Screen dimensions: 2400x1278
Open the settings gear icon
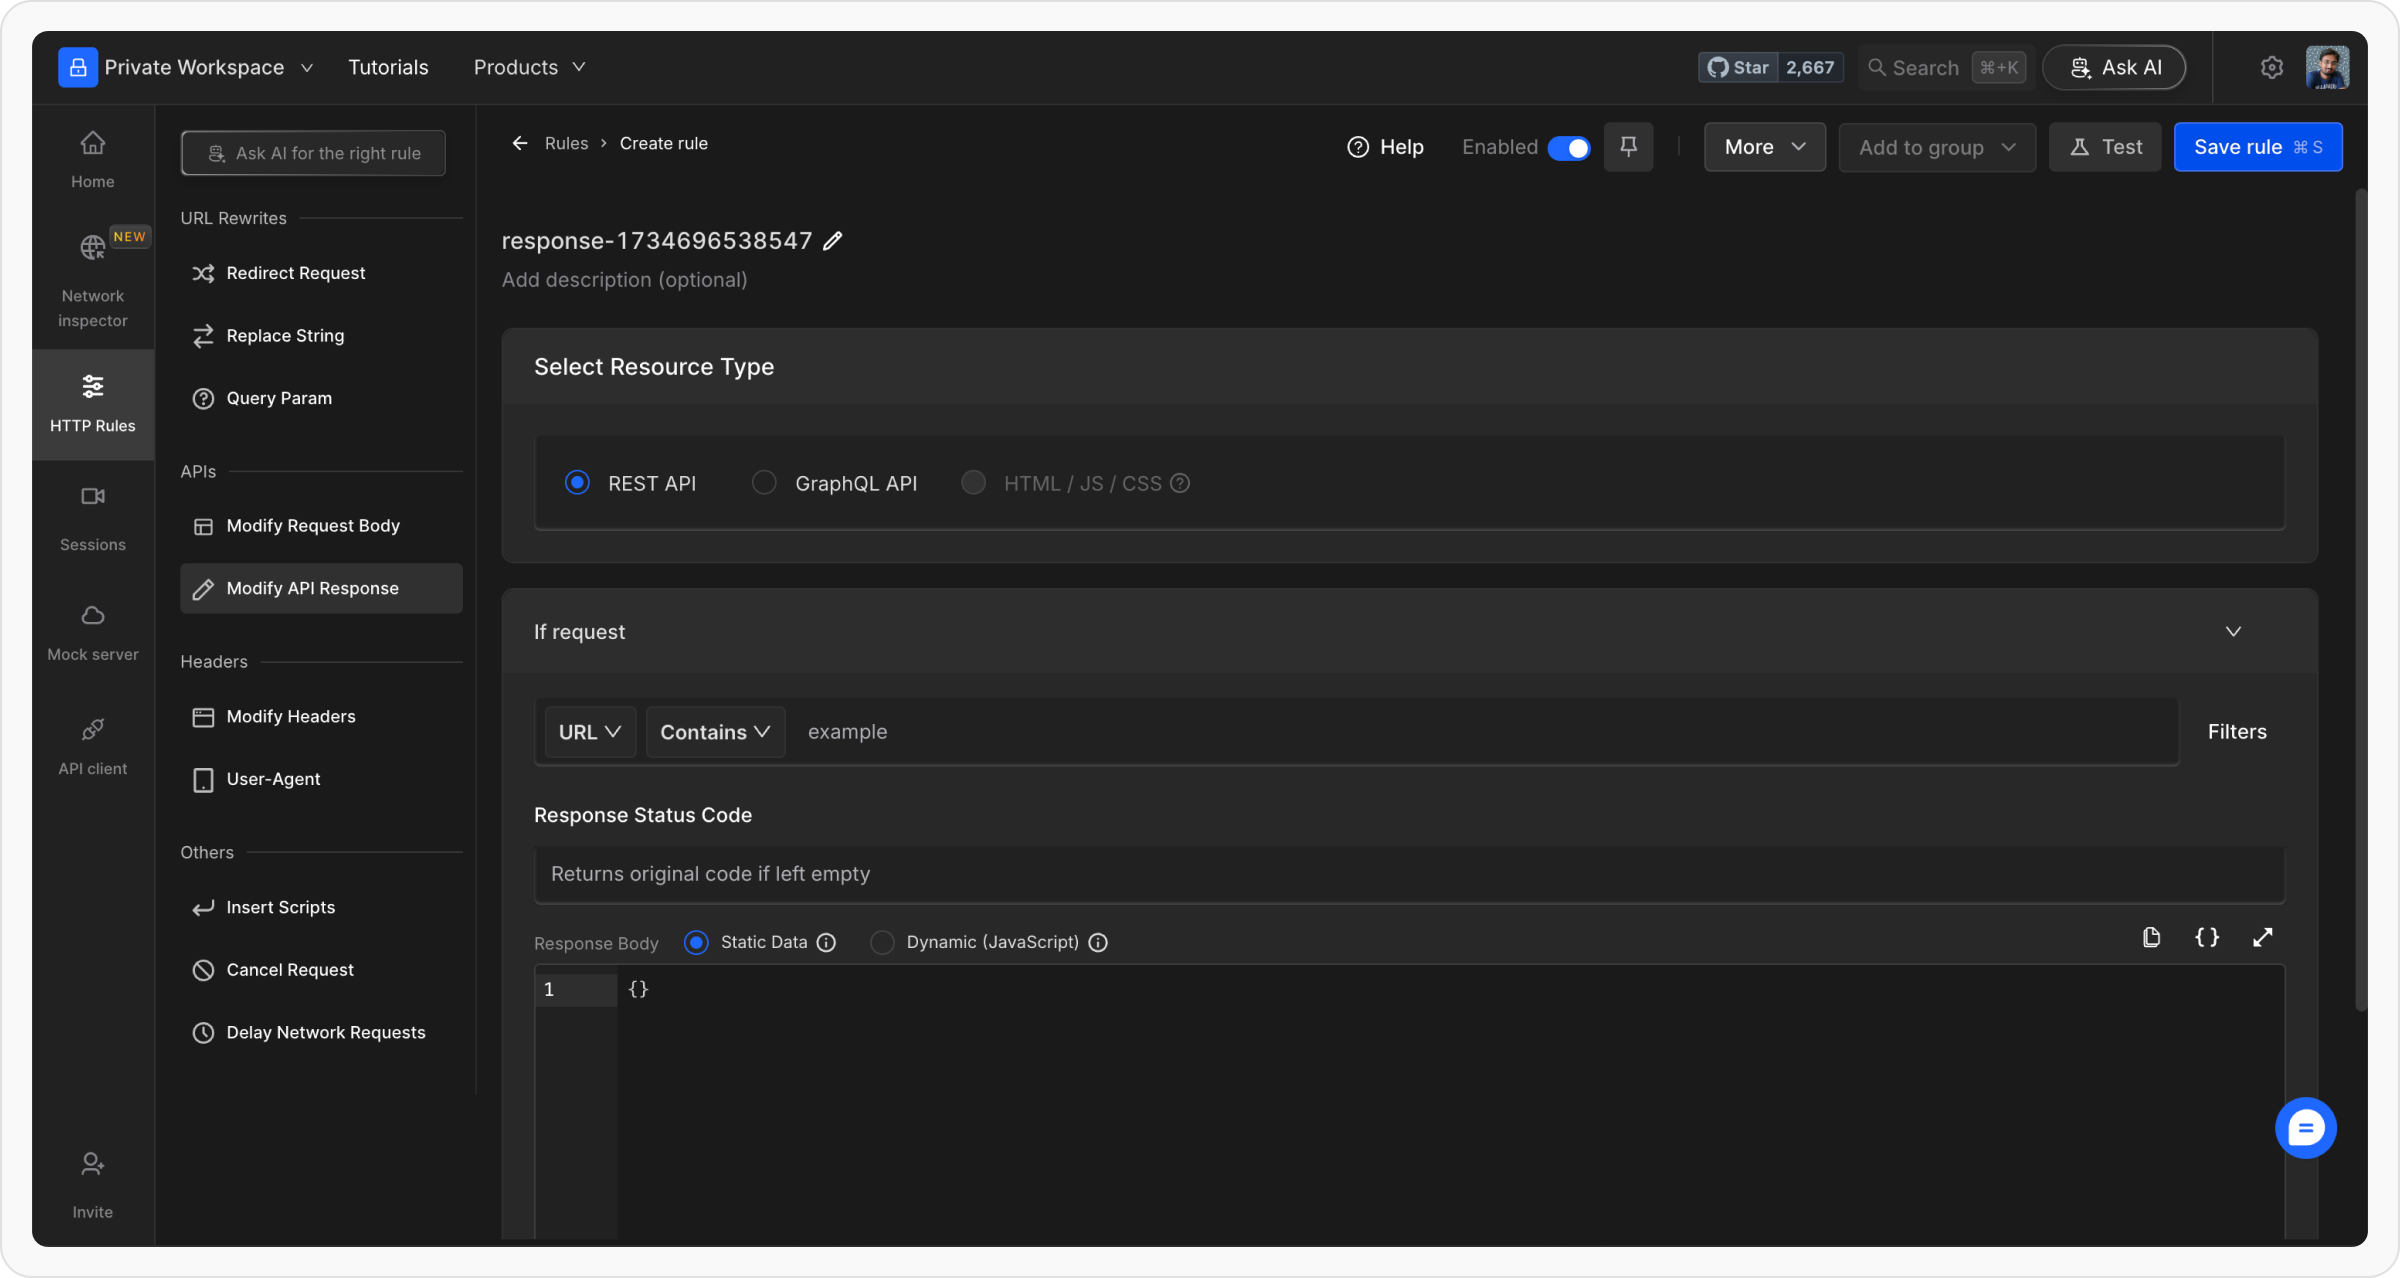pyautogui.click(x=2271, y=67)
